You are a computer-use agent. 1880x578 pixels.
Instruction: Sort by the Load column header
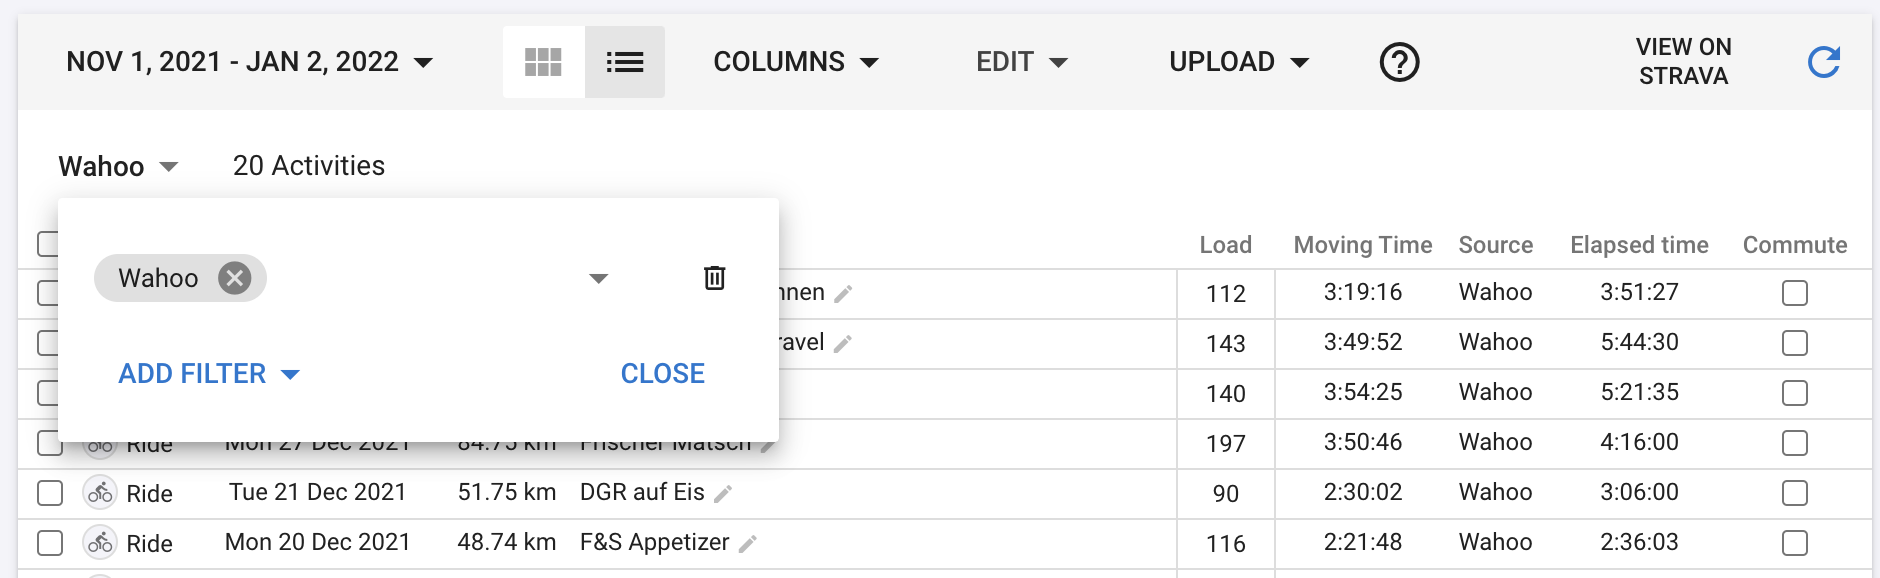[1226, 245]
